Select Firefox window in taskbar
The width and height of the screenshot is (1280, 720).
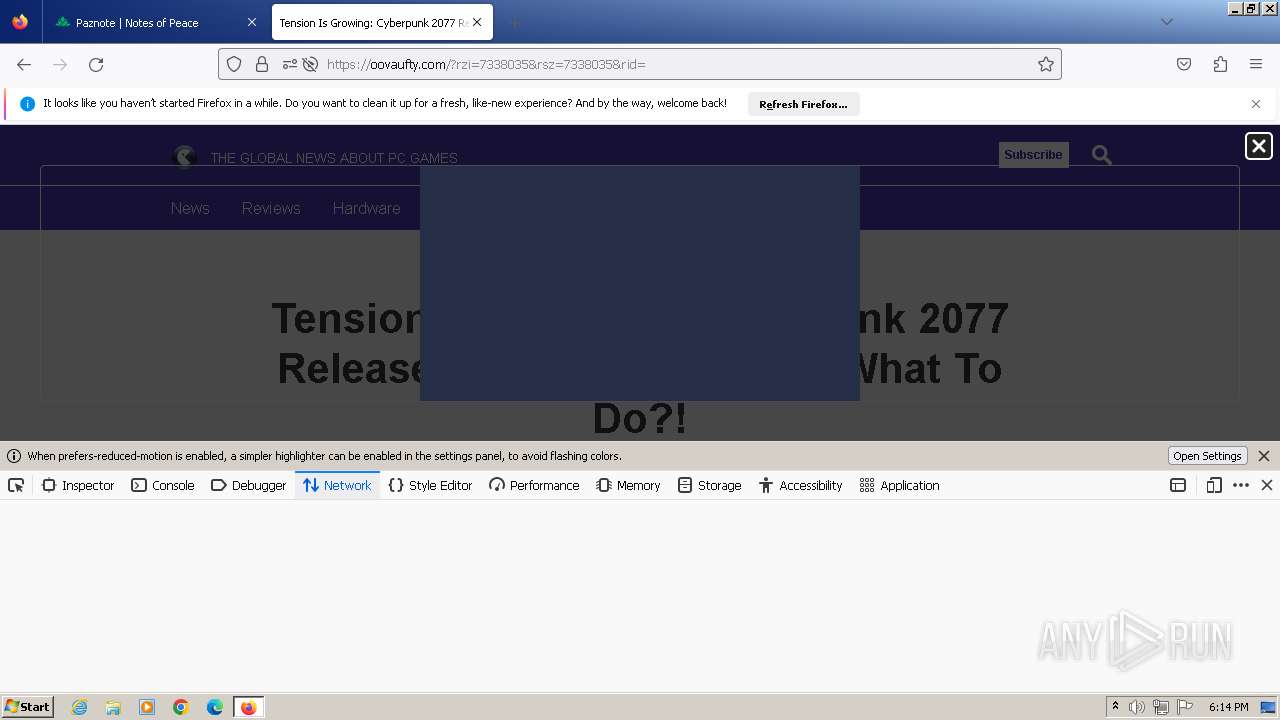click(x=248, y=707)
